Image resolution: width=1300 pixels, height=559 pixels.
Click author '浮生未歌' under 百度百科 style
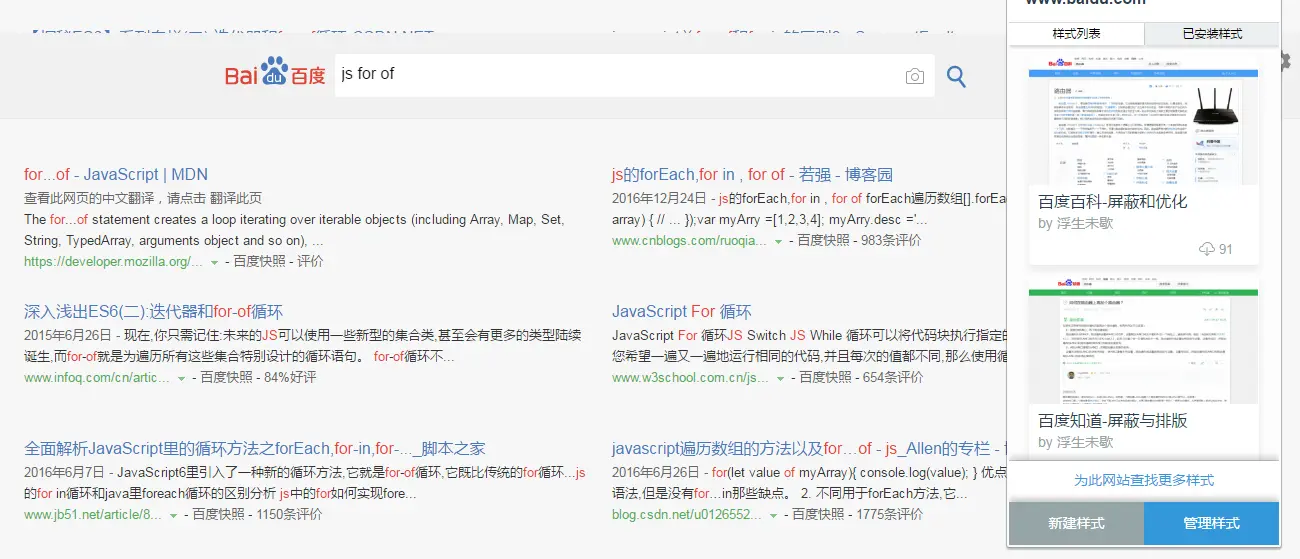coord(1086,223)
